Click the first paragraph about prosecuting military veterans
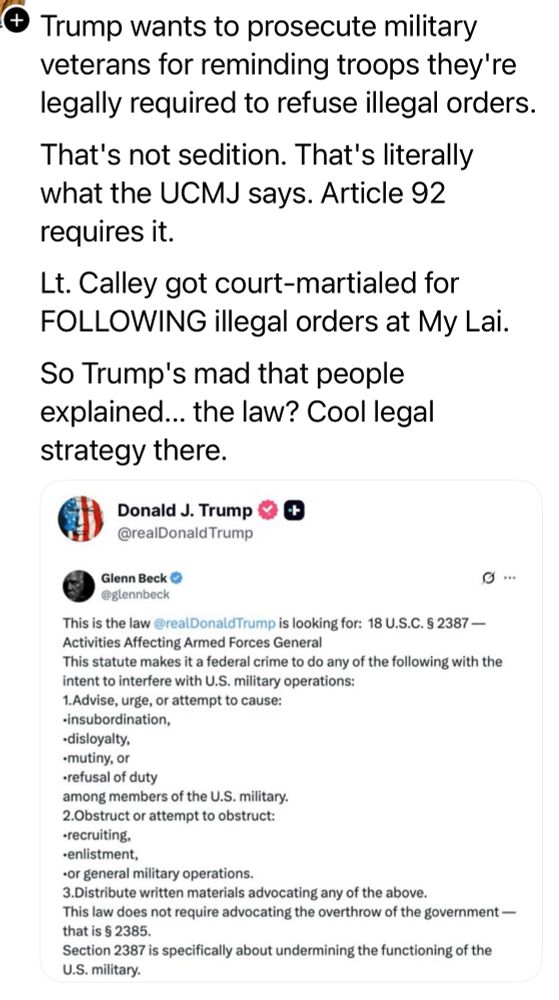This screenshot has width=559, height=1000. 288,65
